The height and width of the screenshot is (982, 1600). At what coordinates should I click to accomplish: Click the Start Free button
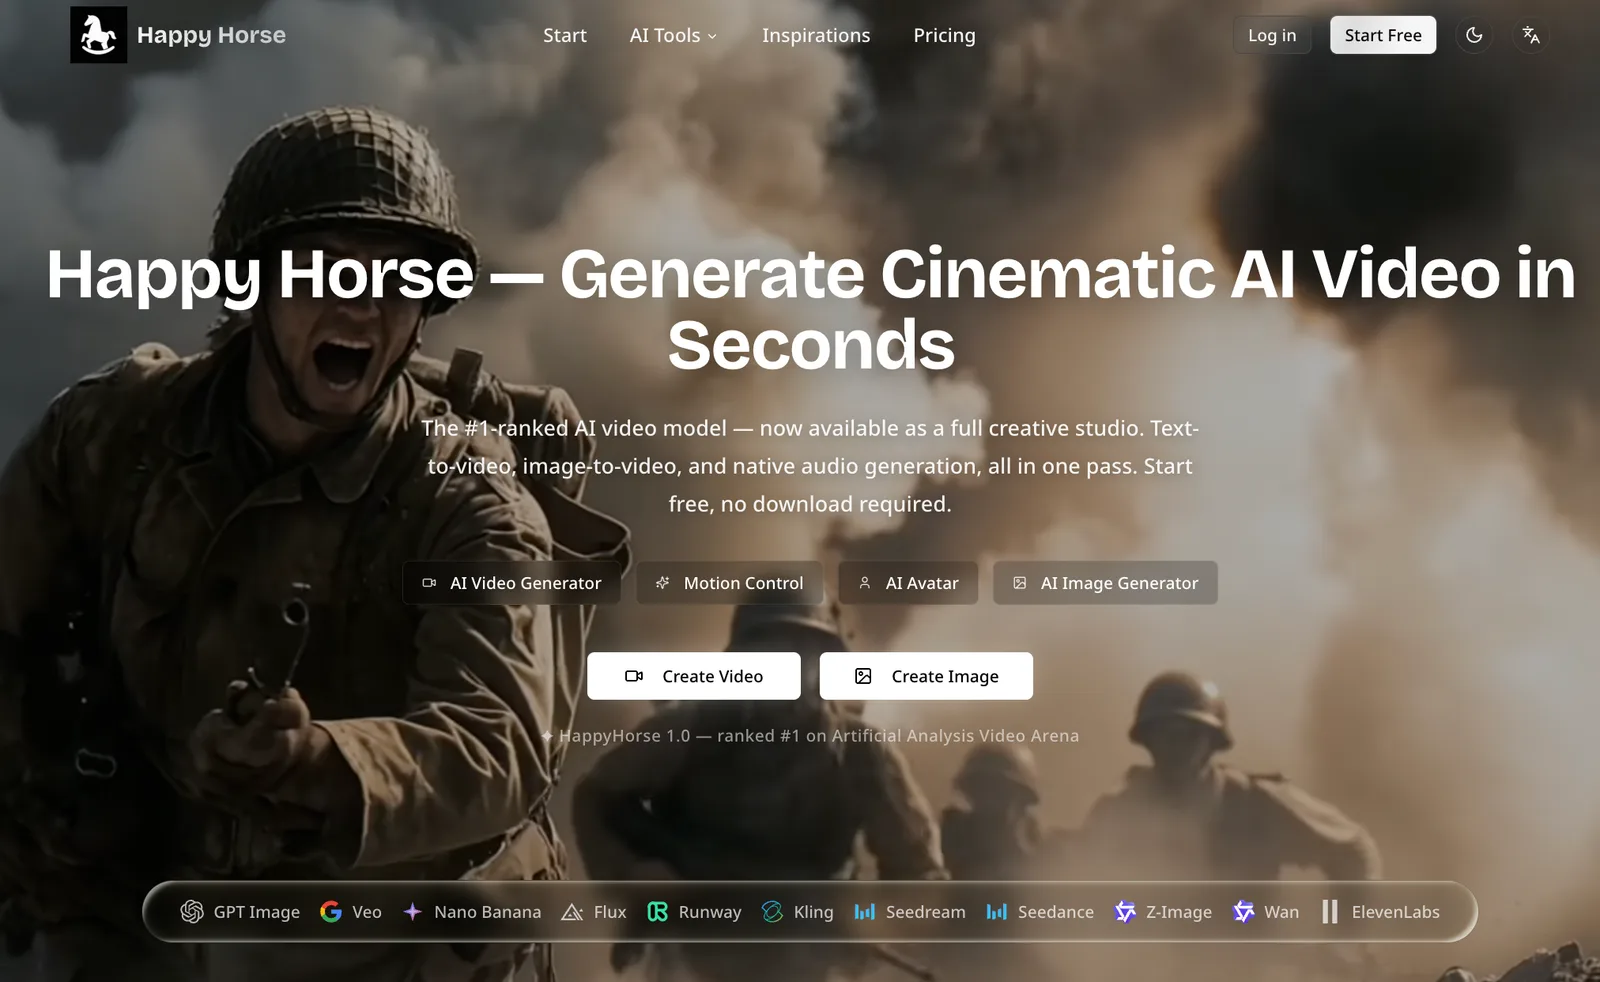tap(1383, 35)
